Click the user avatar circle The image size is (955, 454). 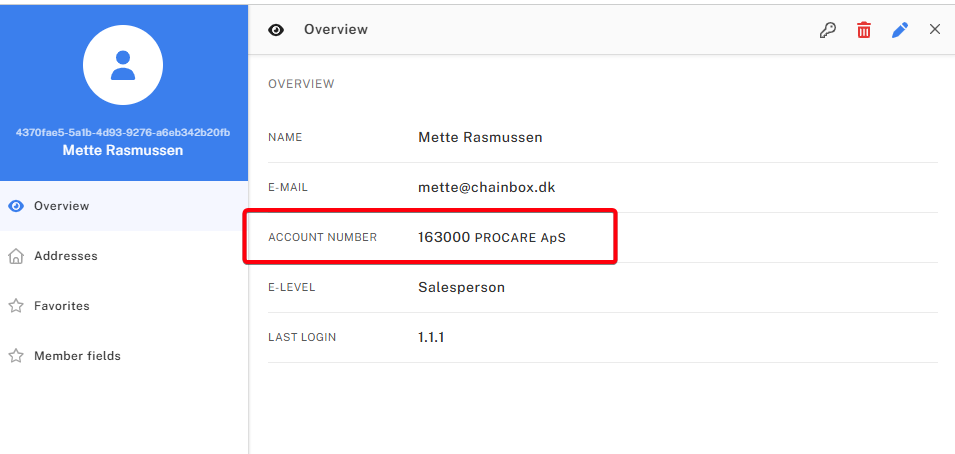[123, 65]
